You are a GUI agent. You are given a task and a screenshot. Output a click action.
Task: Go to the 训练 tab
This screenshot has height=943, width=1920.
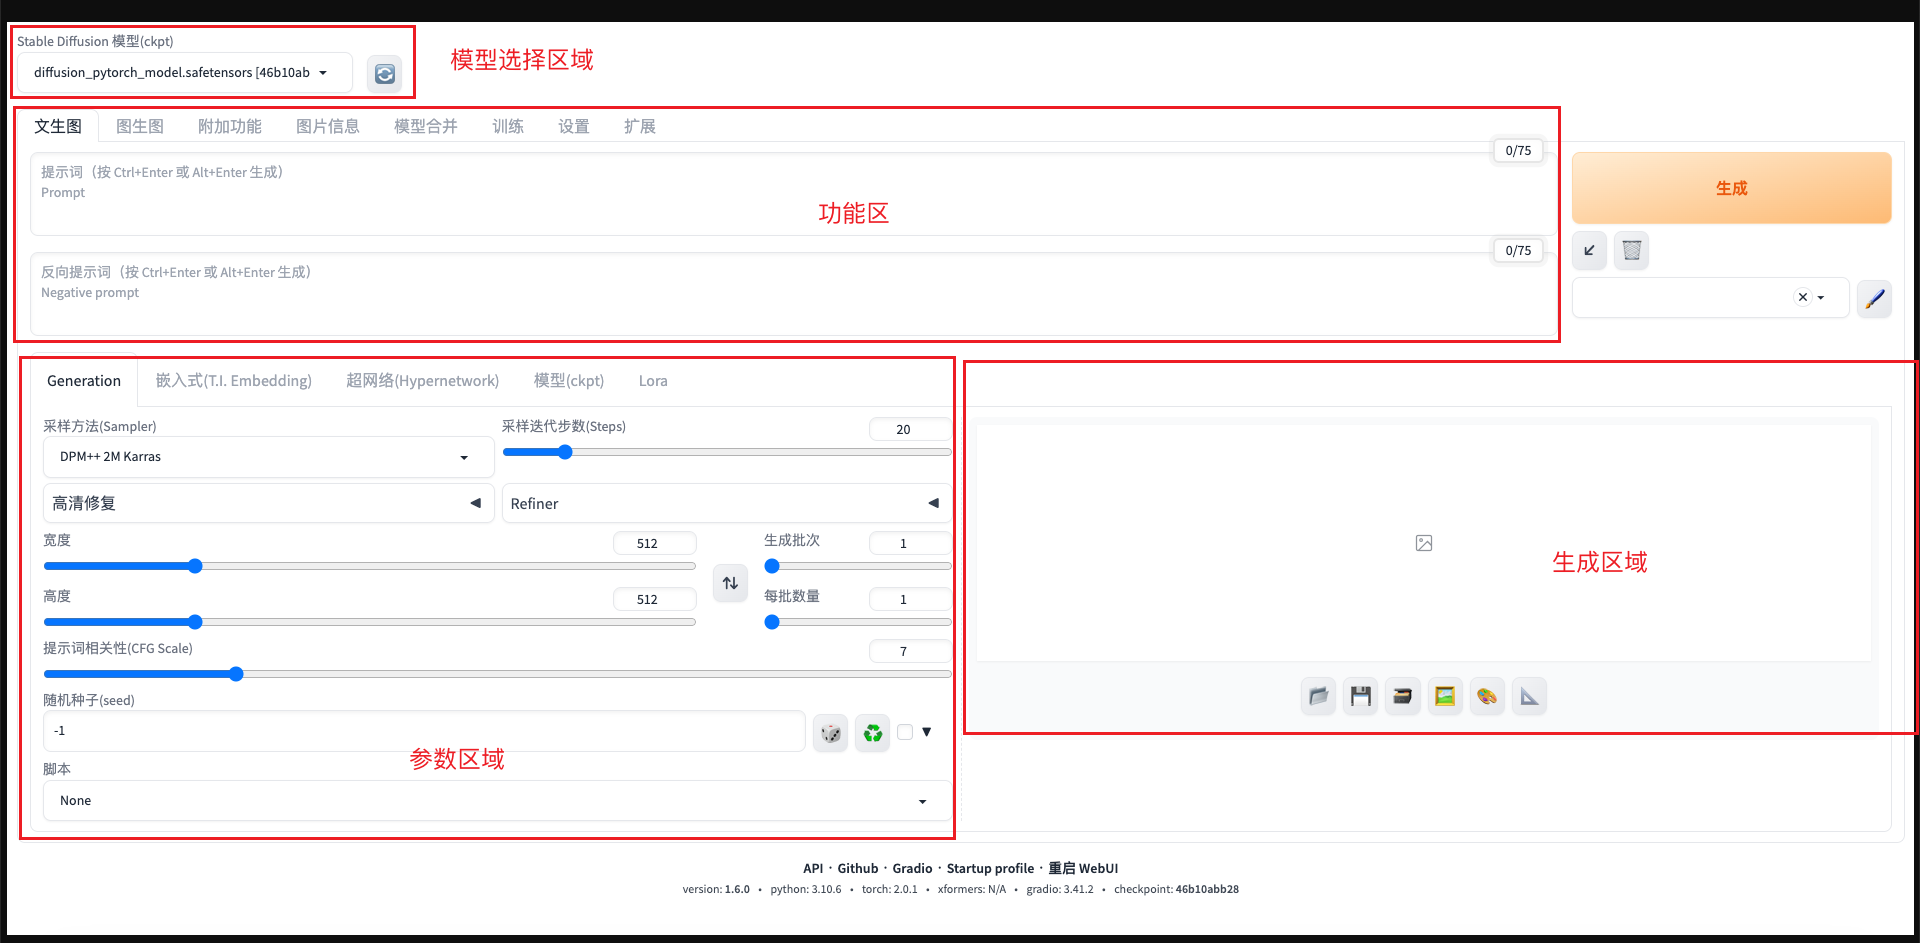508,126
